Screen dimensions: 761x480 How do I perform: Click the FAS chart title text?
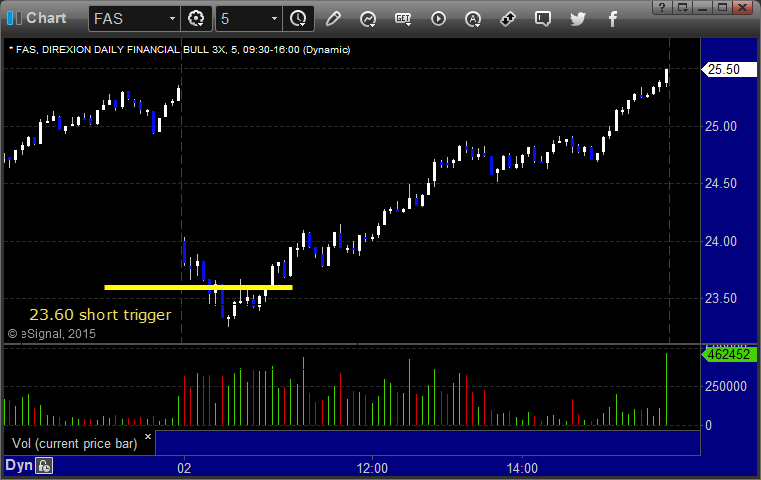point(180,50)
